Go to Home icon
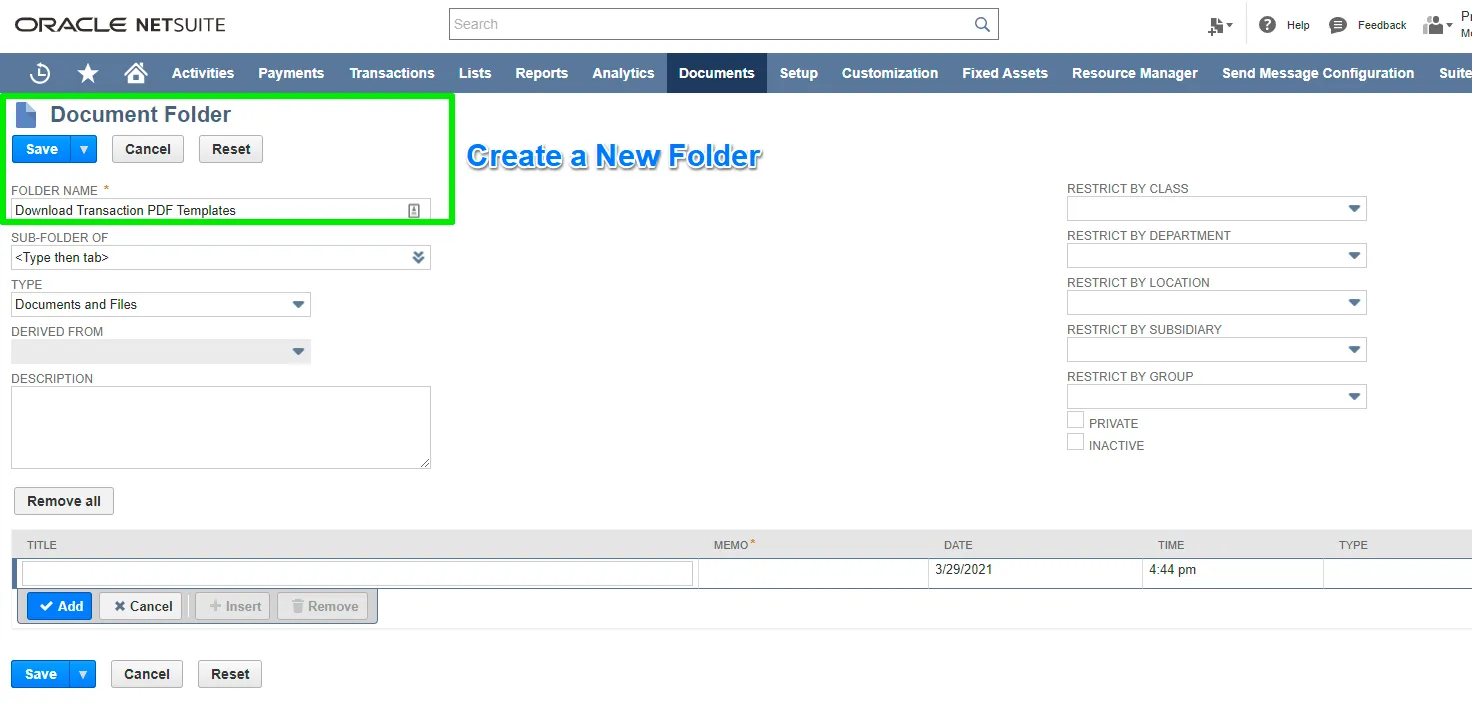 (136, 73)
